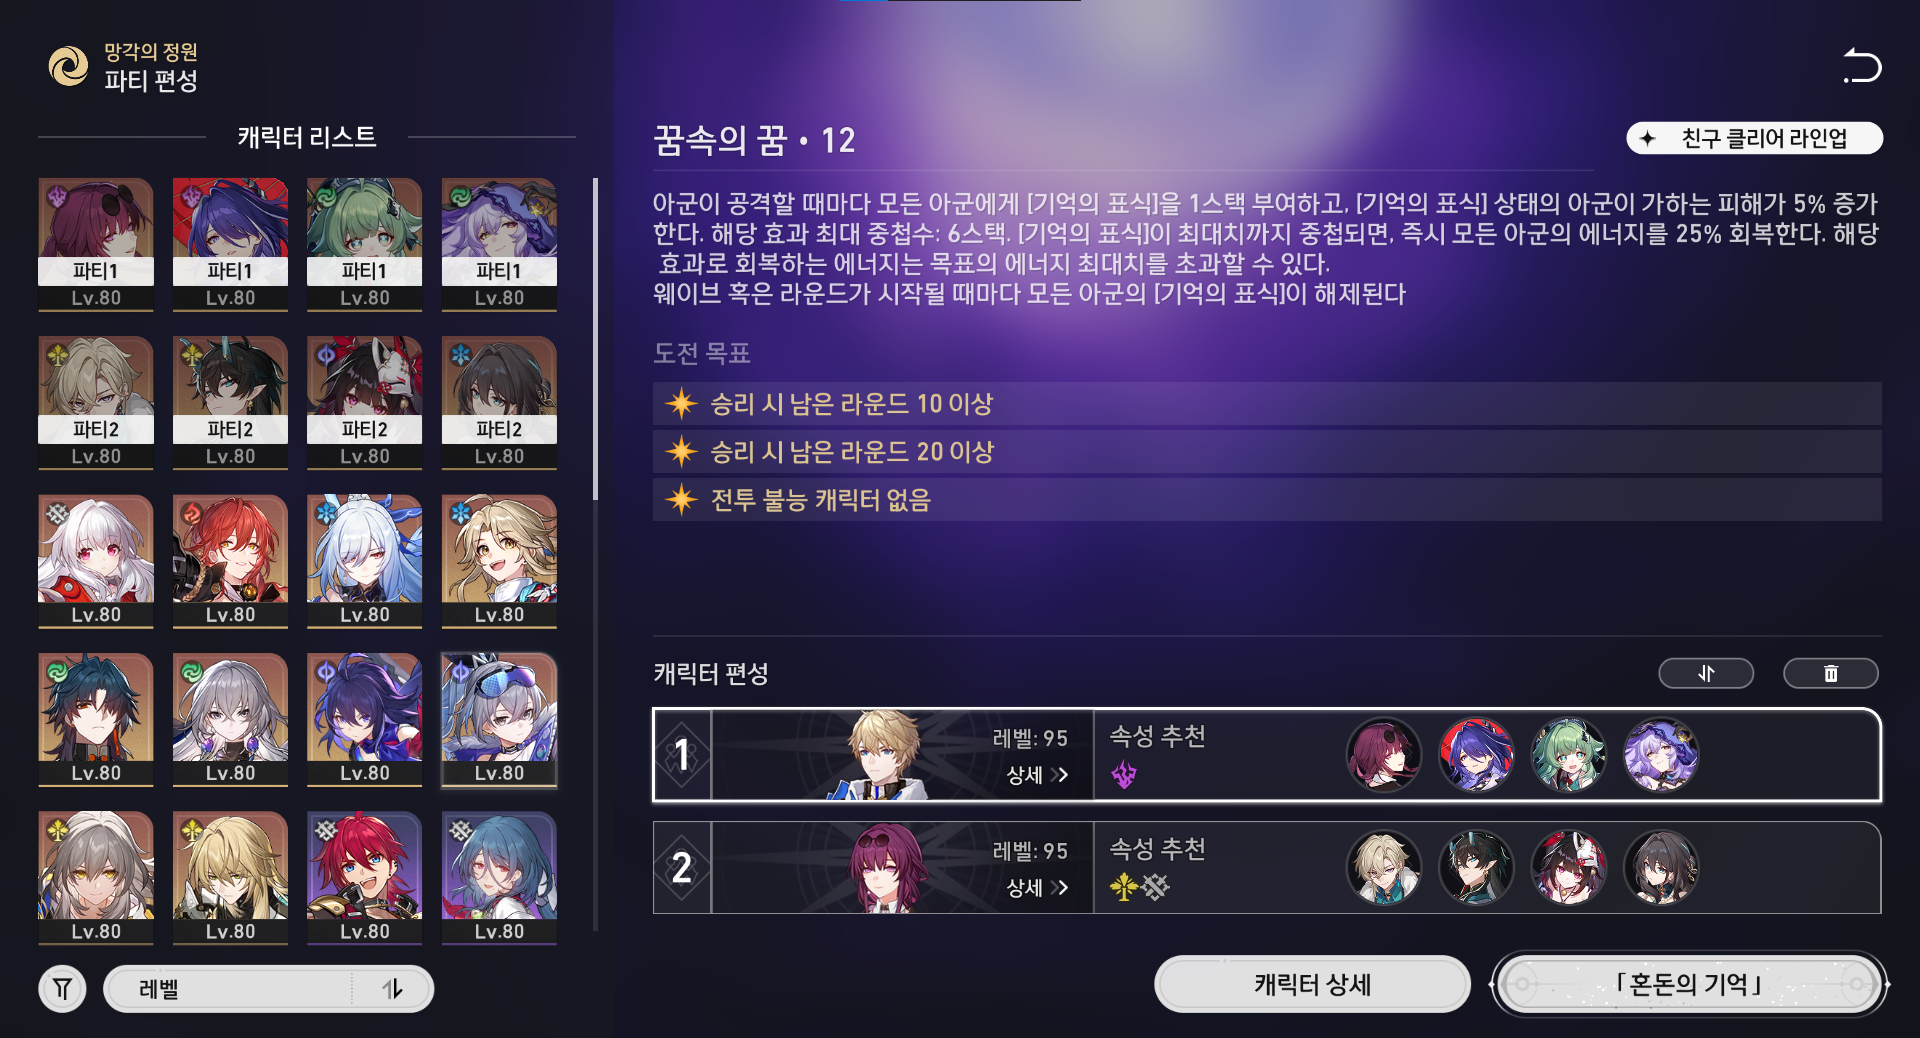Expand 상세 details for team 1
Viewport: 1920px width, 1038px height.
tap(1037, 775)
